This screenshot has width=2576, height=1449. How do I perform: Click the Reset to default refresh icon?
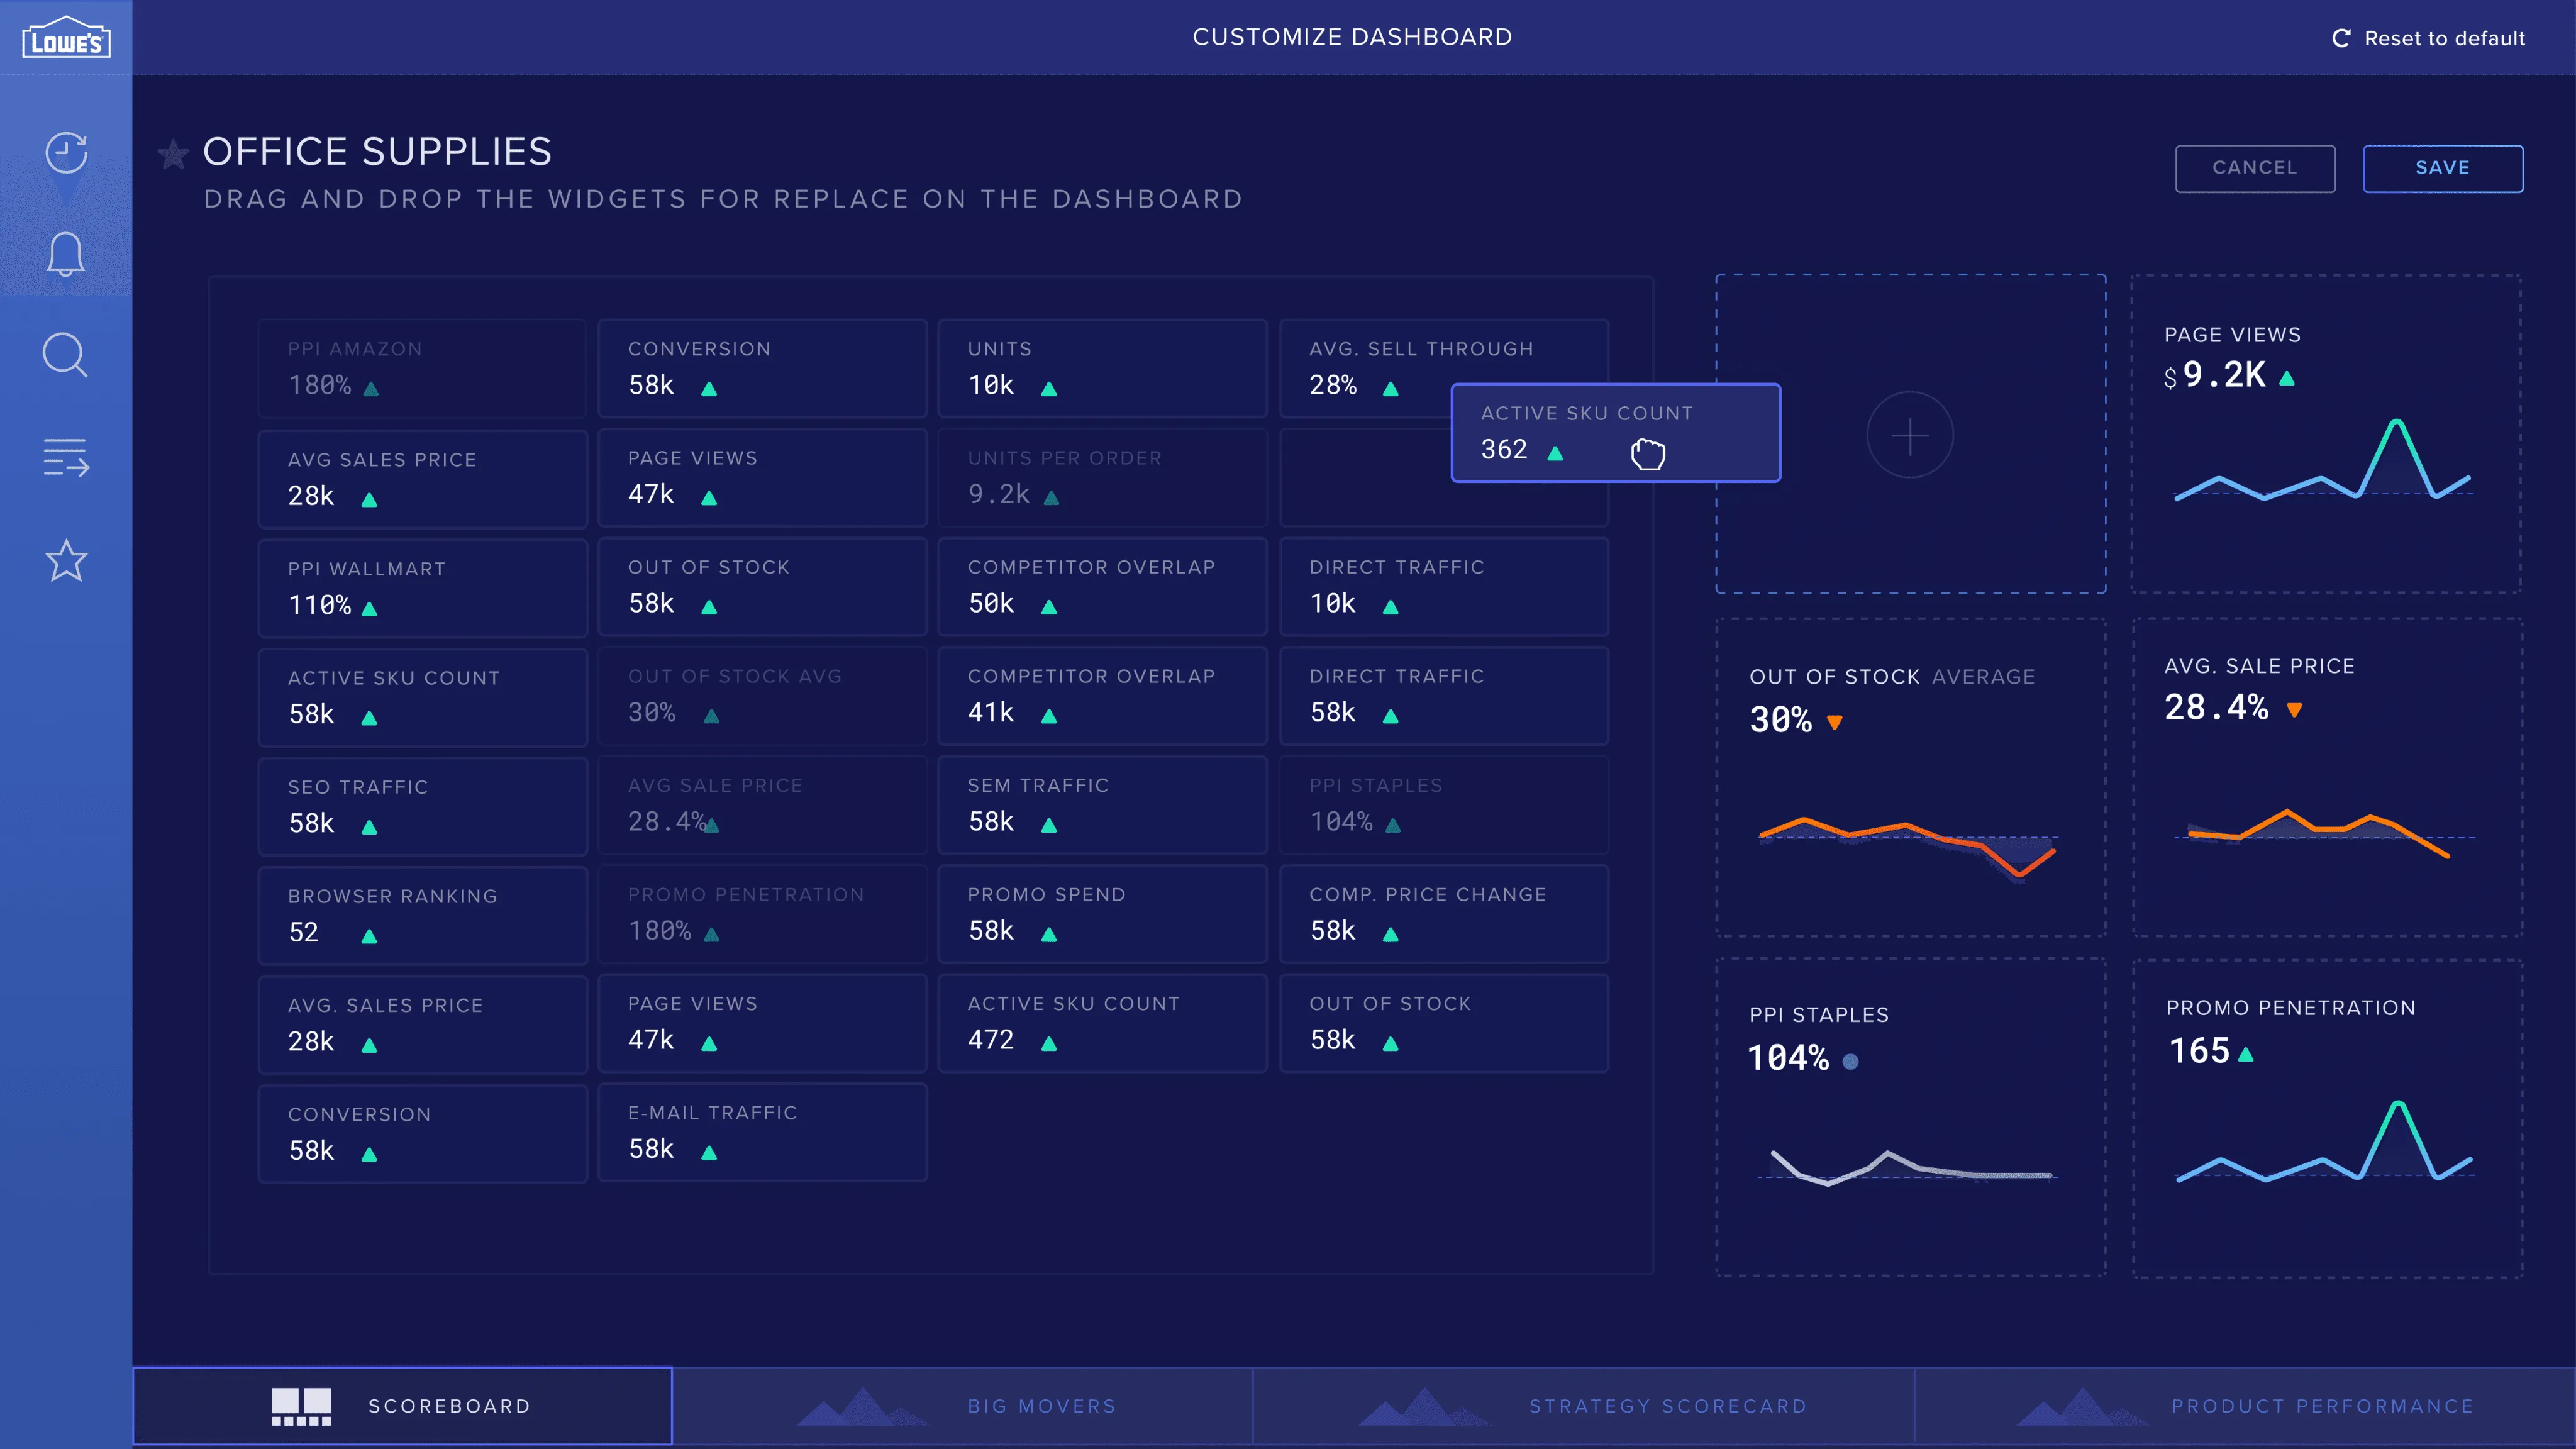(2341, 38)
